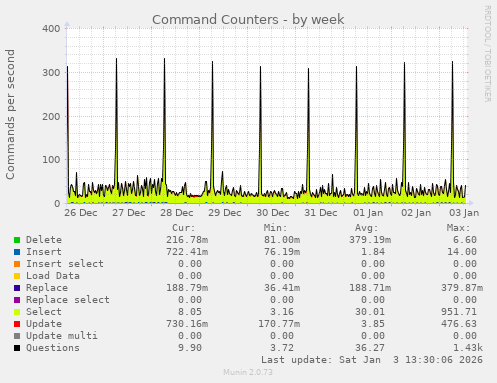This screenshot has height=383, width=497.
Task: Click the orange Insert select legend swatch
Action: tap(17, 264)
